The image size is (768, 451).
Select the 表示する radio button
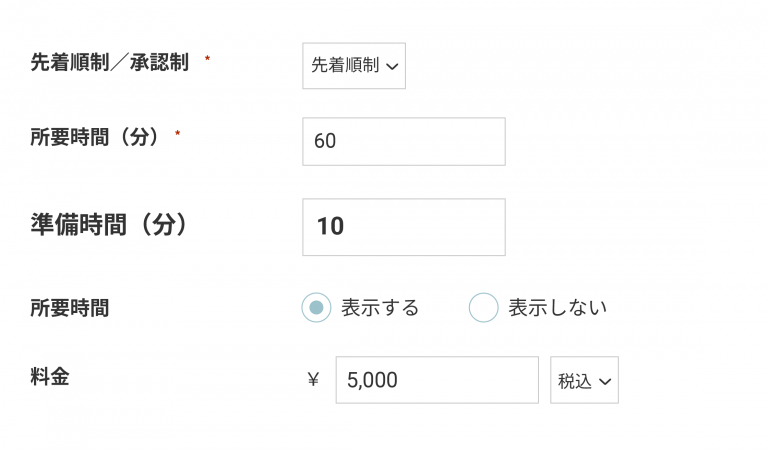click(316, 308)
